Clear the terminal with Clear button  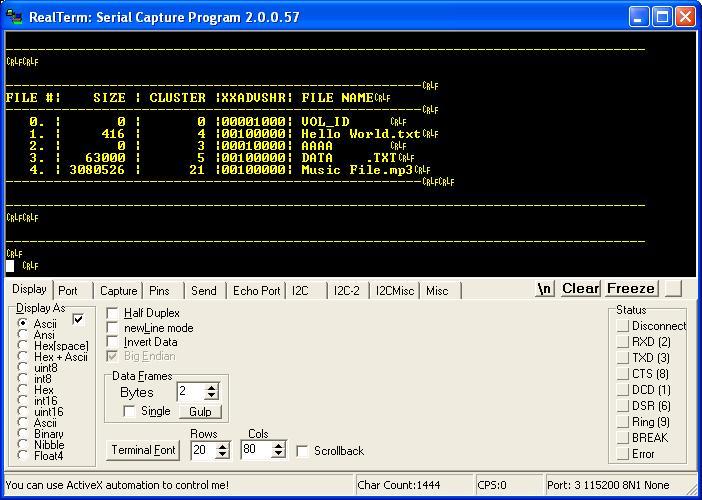(580, 288)
